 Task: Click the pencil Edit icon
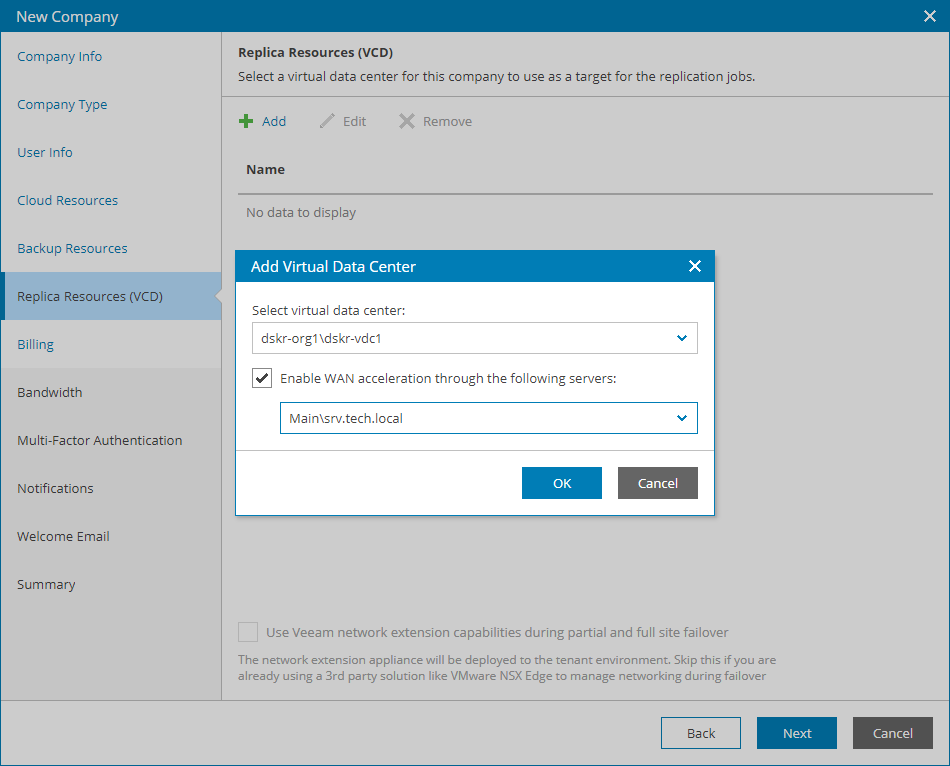(x=327, y=121)
